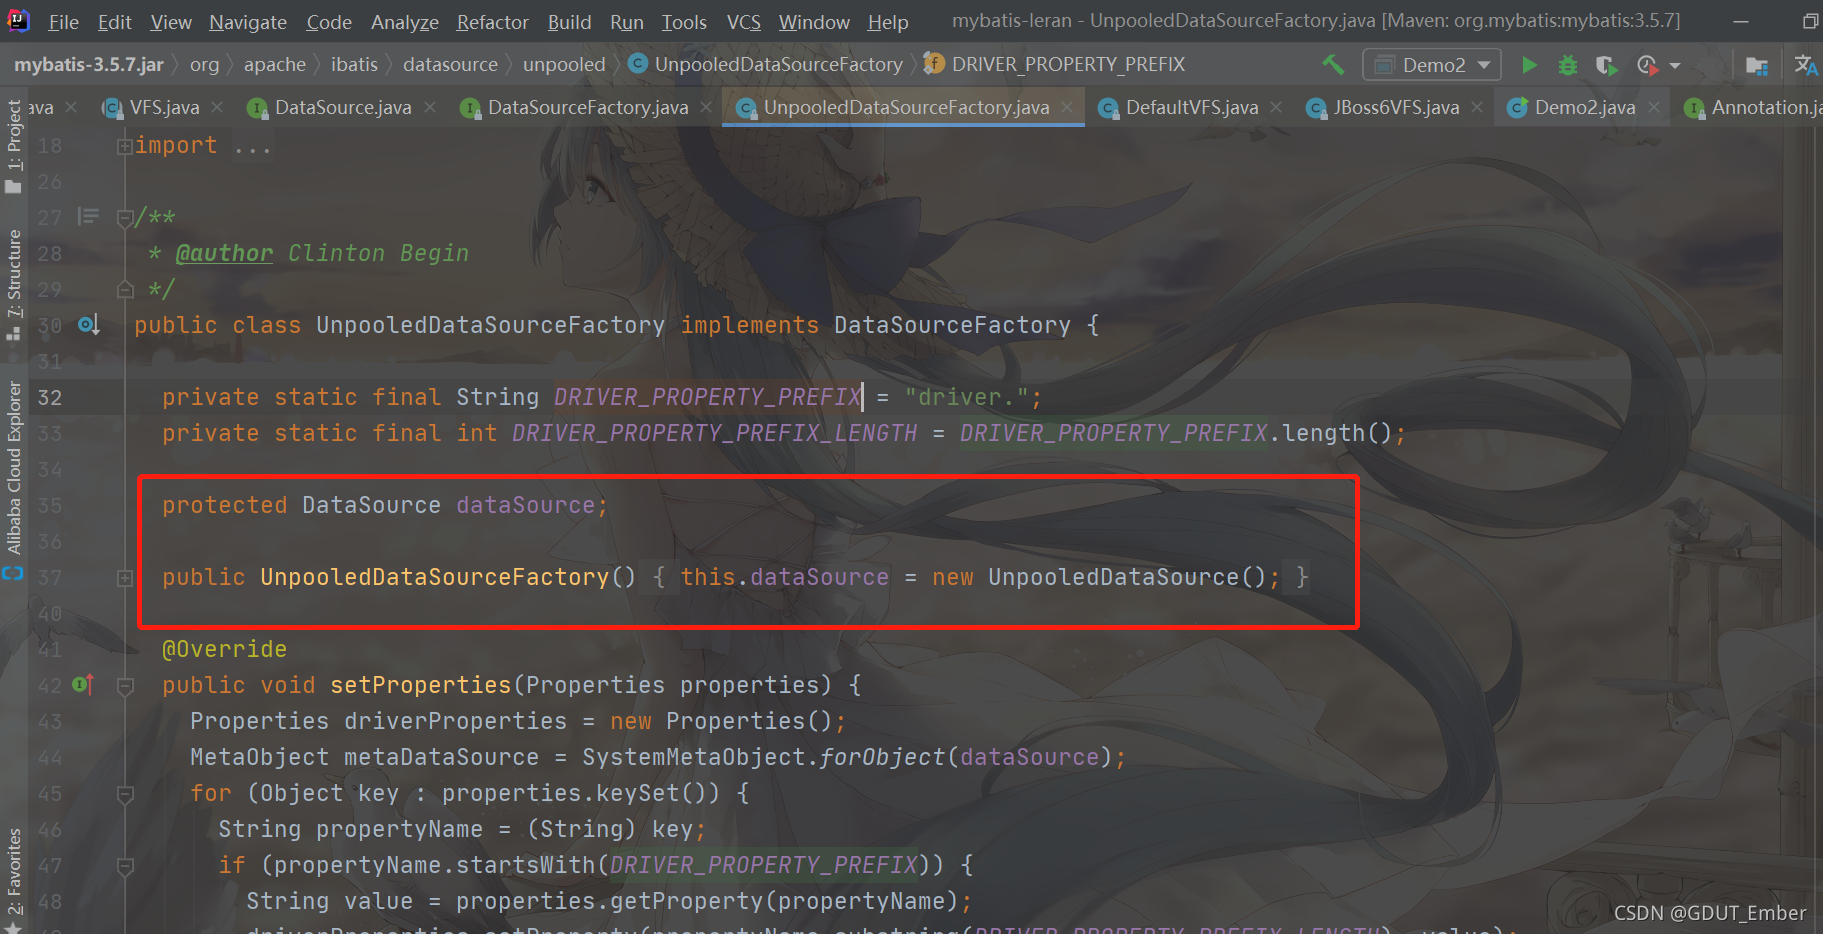
Task: Open the Help menu
Action: point(888,22)
